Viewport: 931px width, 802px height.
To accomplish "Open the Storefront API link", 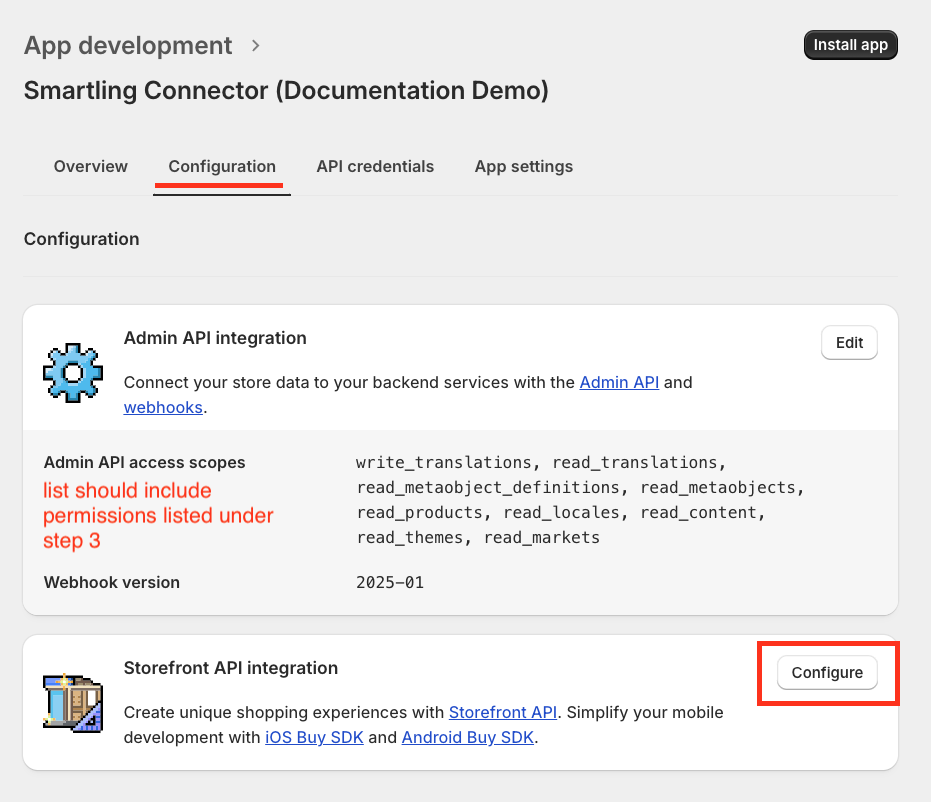I will [x=503, y=712].
